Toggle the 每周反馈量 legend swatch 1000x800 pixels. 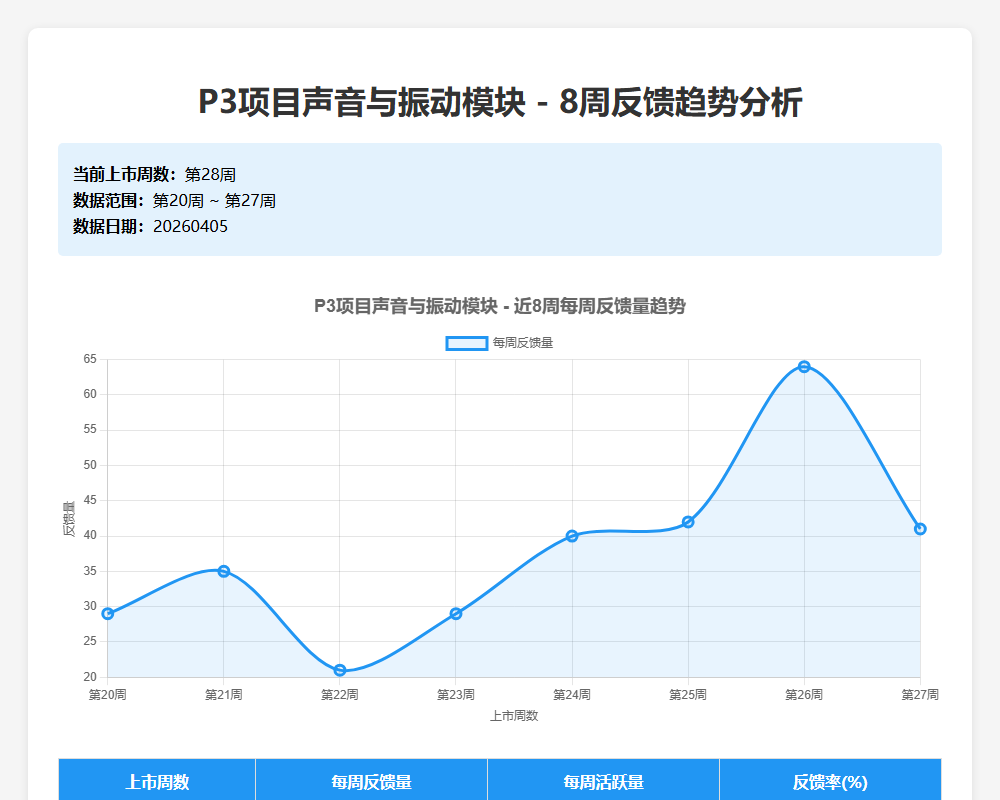tap(467, 343)
